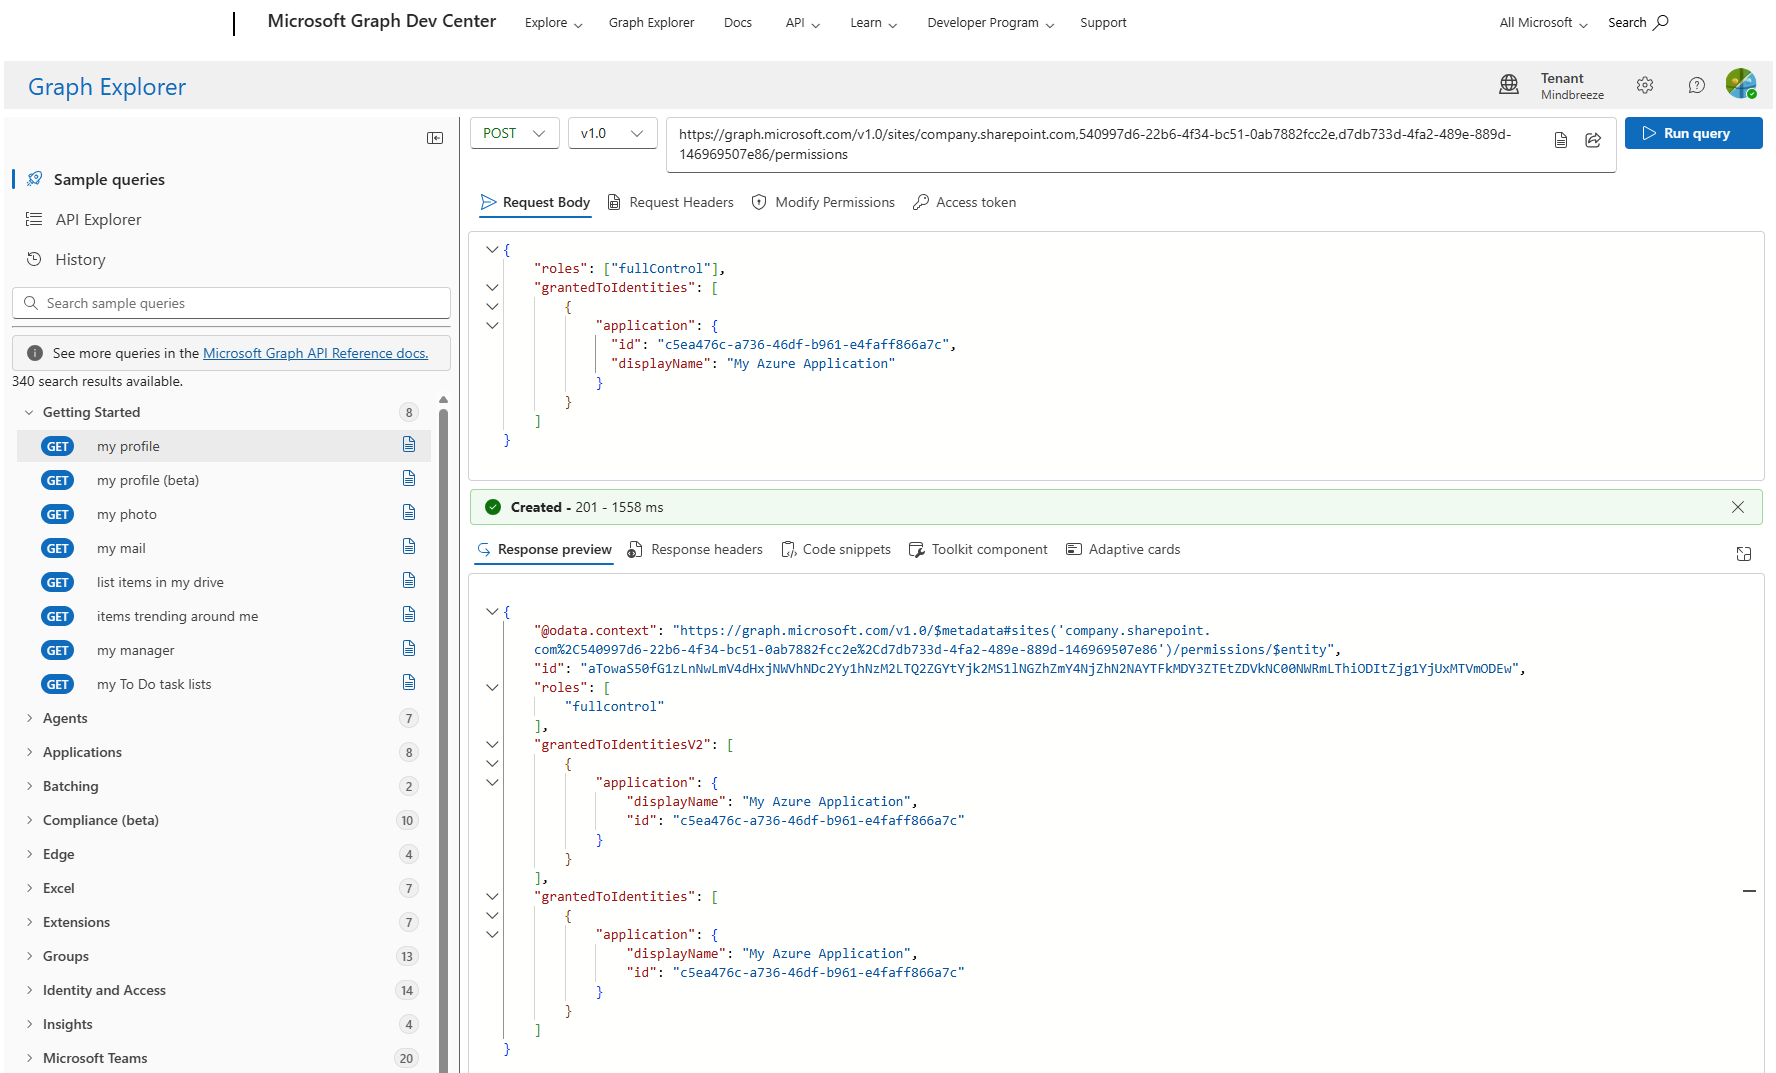Open the POST method dropdown
Image resolution: width=1776 pixels, height=1073 pixels.
click(x=514, y=134)
